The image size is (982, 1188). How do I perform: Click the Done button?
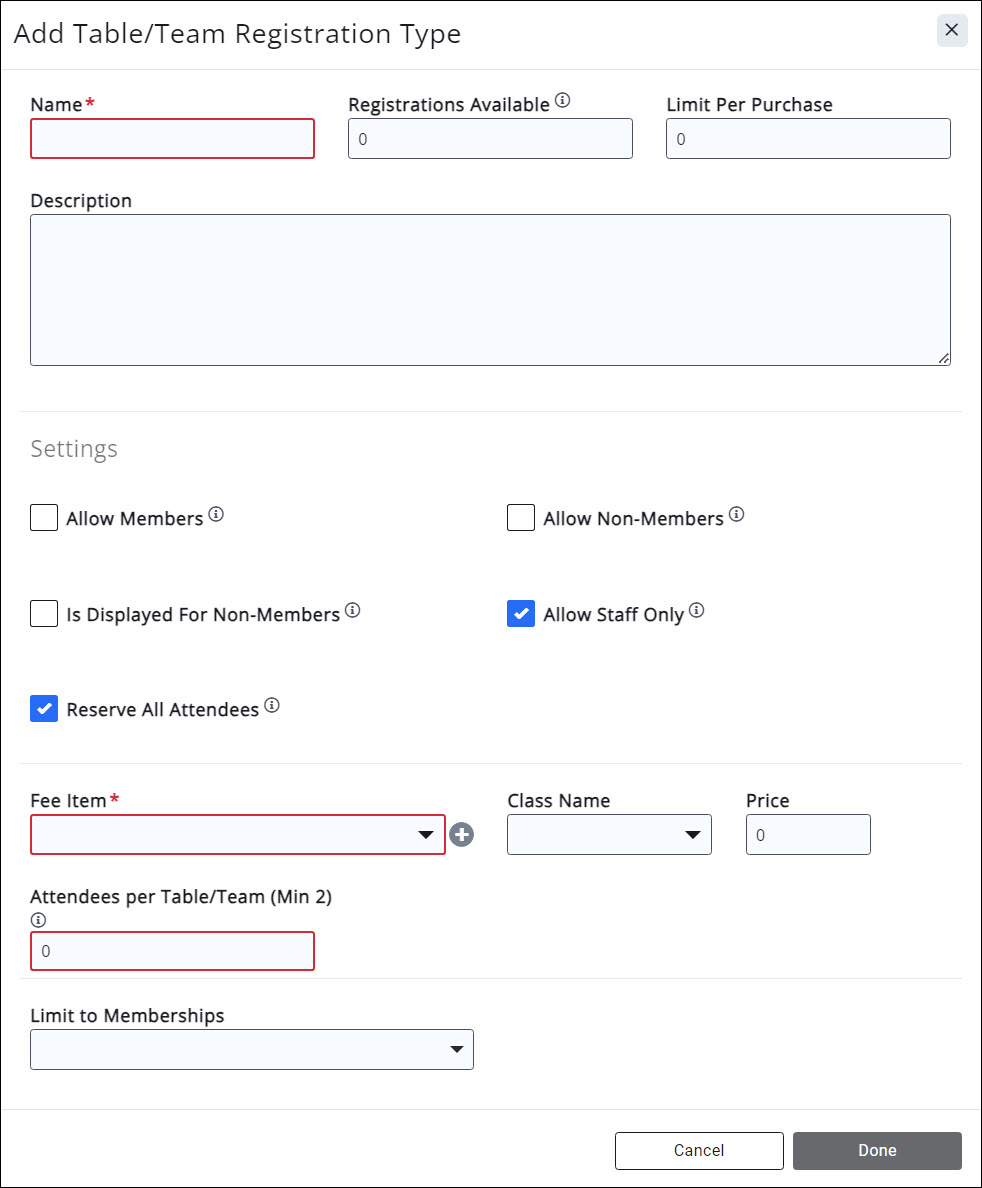point(877,1150)
